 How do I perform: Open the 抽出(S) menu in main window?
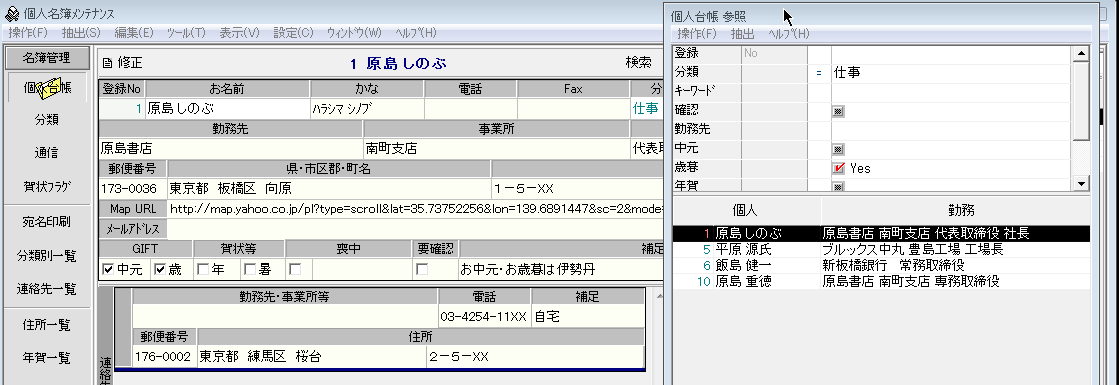(x=81, y=33)
